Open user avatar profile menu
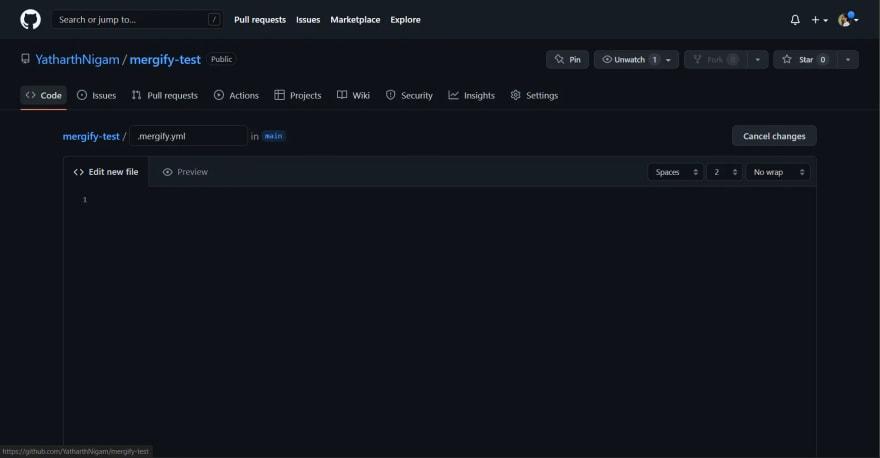Screen dimensions: 880x458 click(x=847, y=20)
